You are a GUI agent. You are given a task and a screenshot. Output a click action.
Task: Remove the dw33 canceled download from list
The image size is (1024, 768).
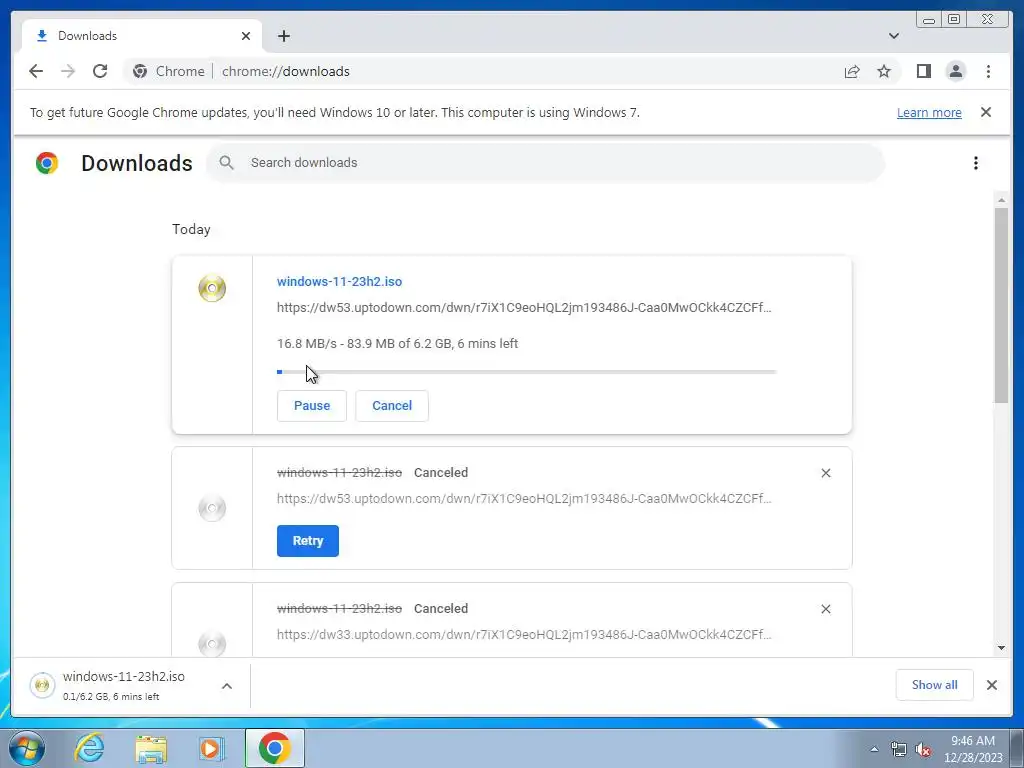[x=825, y=609]
